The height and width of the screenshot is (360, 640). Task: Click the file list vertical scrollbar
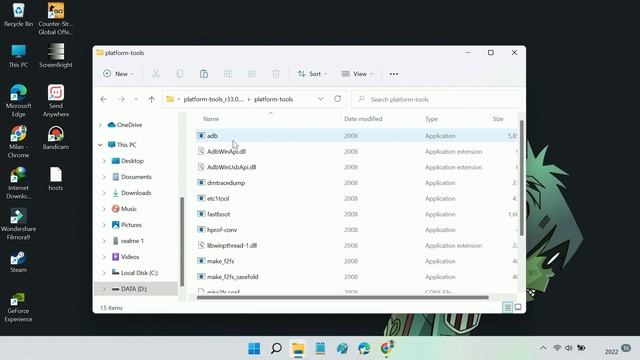tap(521, 178)
